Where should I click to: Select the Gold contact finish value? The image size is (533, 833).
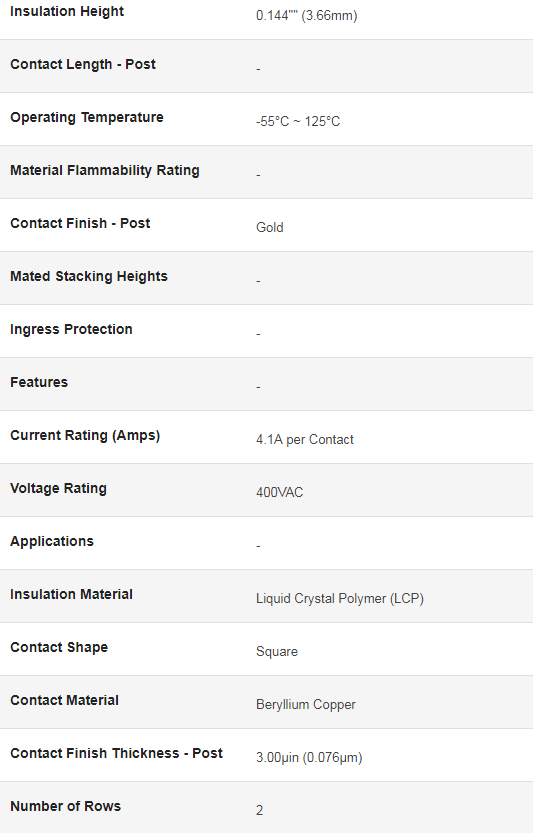[x=269, y=227]
